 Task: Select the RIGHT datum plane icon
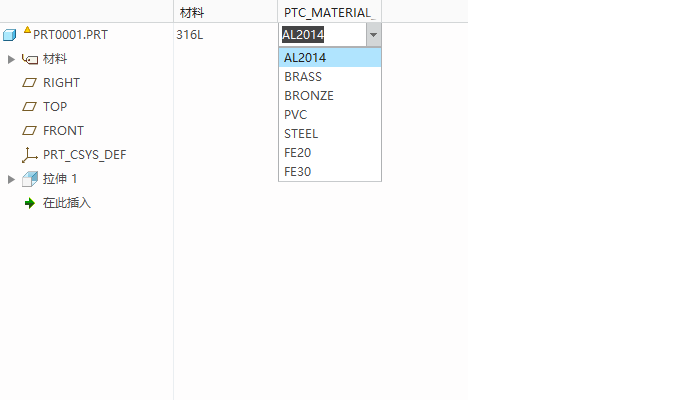coord(29,83)
